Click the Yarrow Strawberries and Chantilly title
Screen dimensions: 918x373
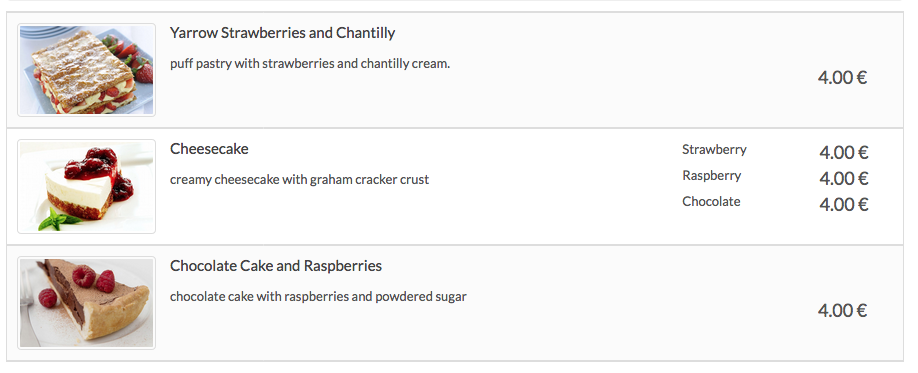pos(282,33)
